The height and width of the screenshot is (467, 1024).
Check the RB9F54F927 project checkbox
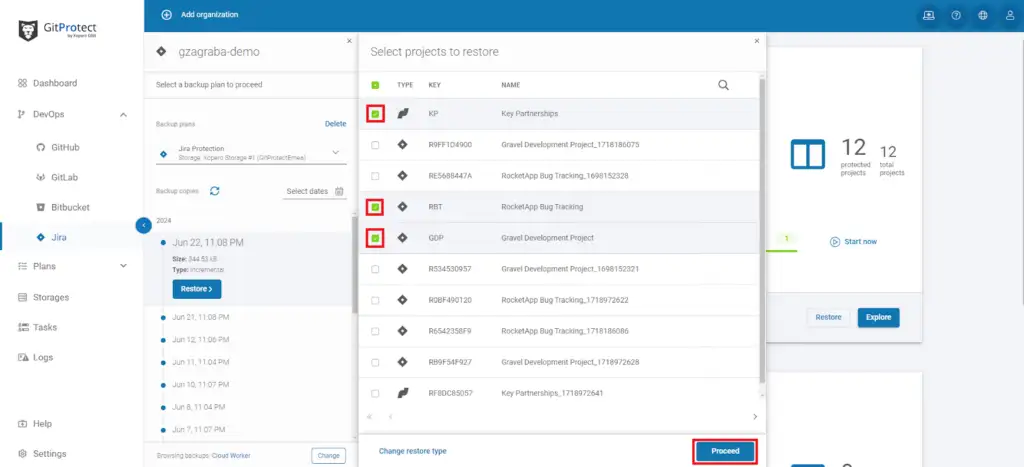pyautogui.click(x=375, y=362)
